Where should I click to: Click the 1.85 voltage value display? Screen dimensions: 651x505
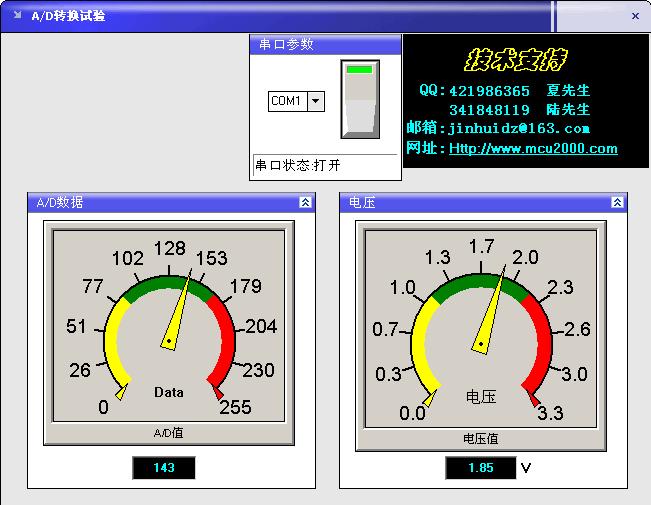click(481, 468)
